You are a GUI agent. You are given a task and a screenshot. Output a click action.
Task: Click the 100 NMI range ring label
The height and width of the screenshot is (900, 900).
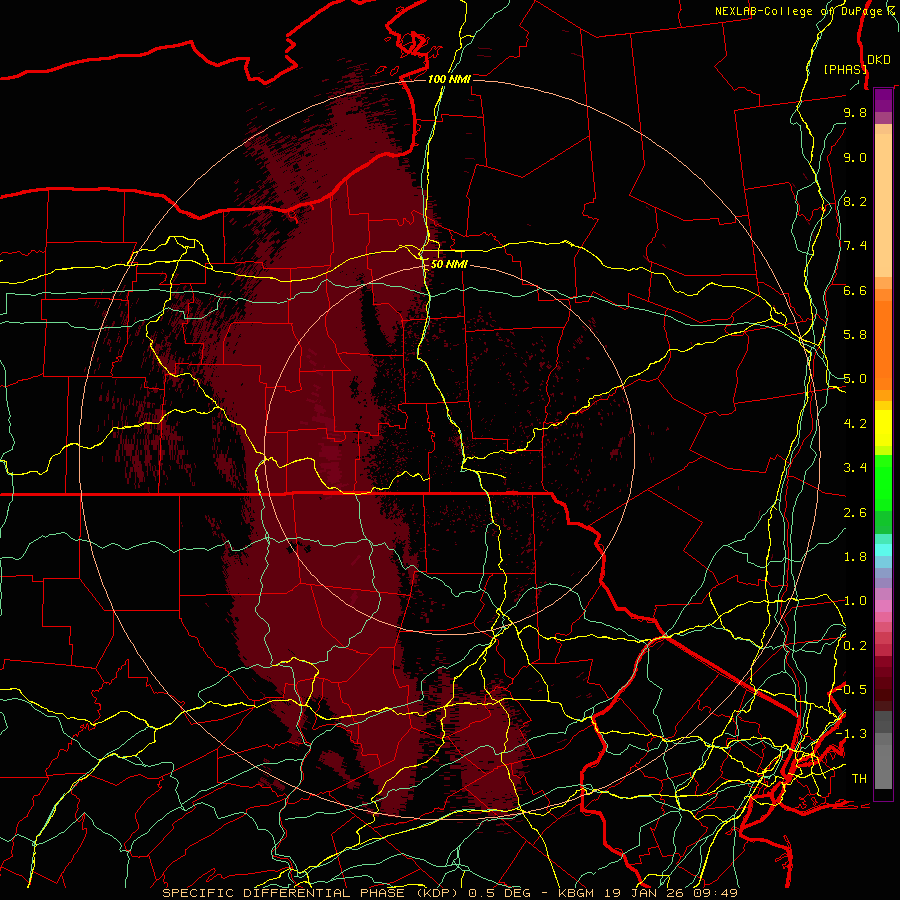tap(449, 79)
